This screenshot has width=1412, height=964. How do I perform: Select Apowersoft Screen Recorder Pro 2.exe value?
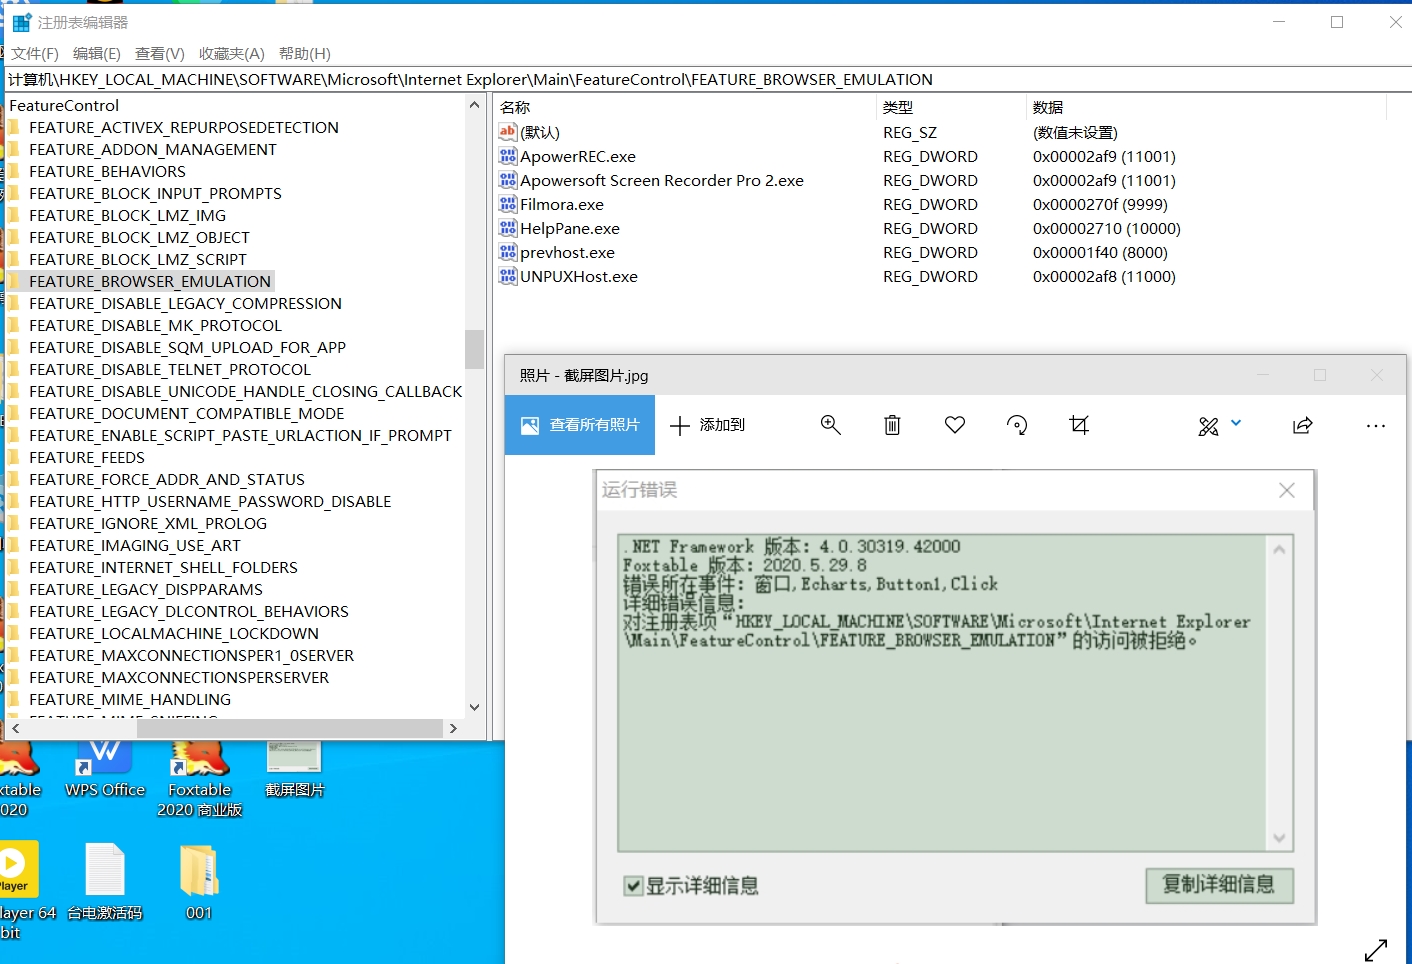pos(662,181)
